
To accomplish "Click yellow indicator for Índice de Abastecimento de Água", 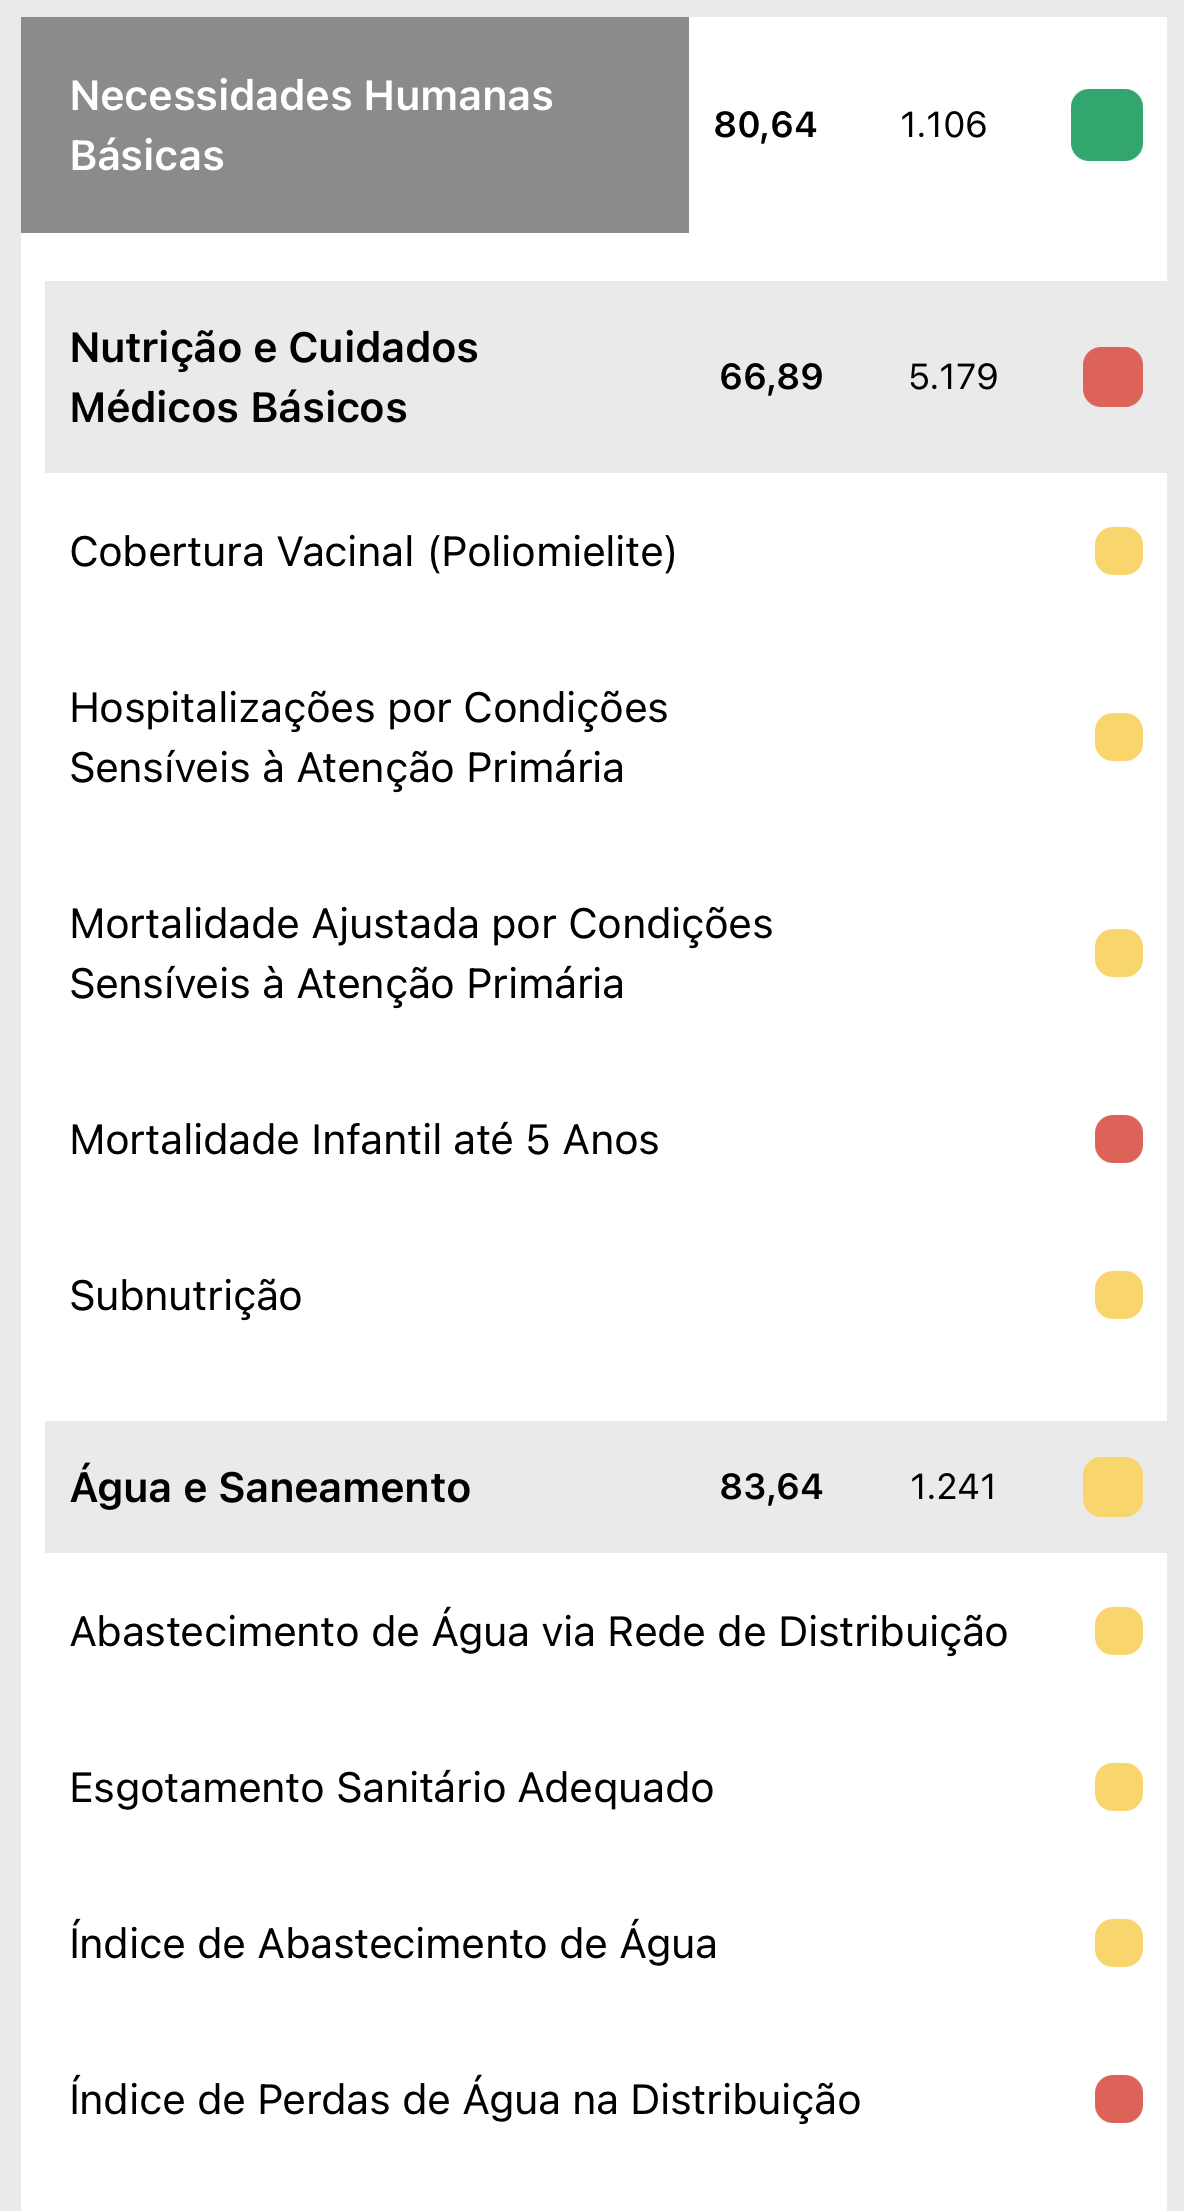I will [1118, 1943].
